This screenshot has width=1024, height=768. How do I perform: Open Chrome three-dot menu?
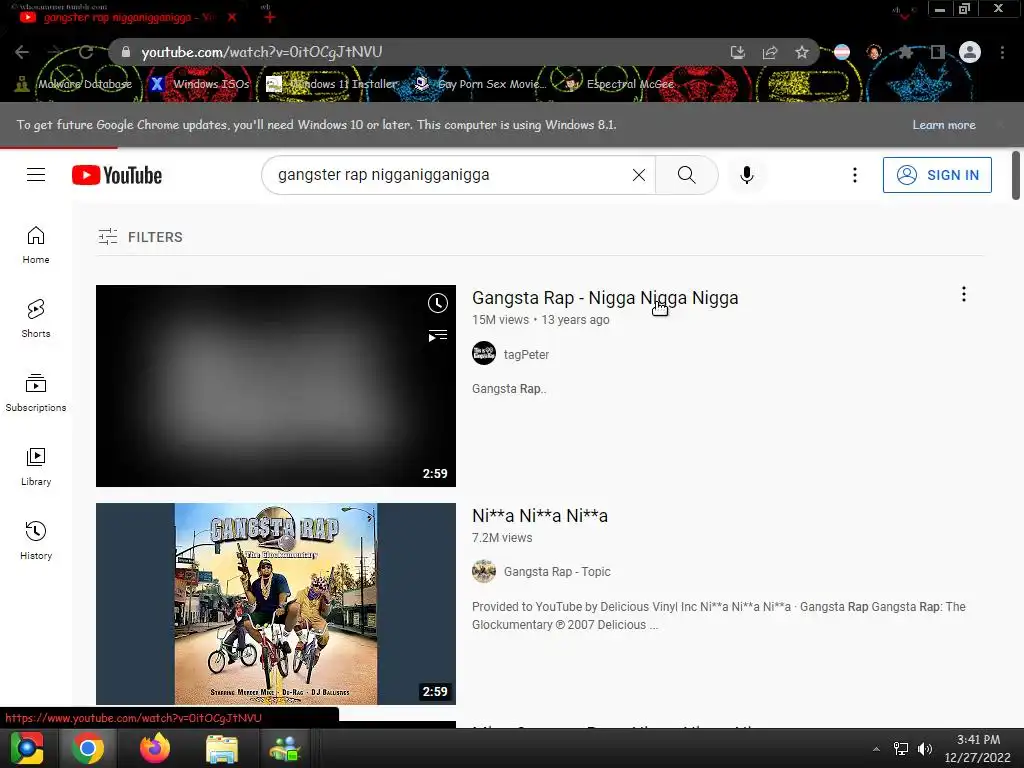[1002, 52]
